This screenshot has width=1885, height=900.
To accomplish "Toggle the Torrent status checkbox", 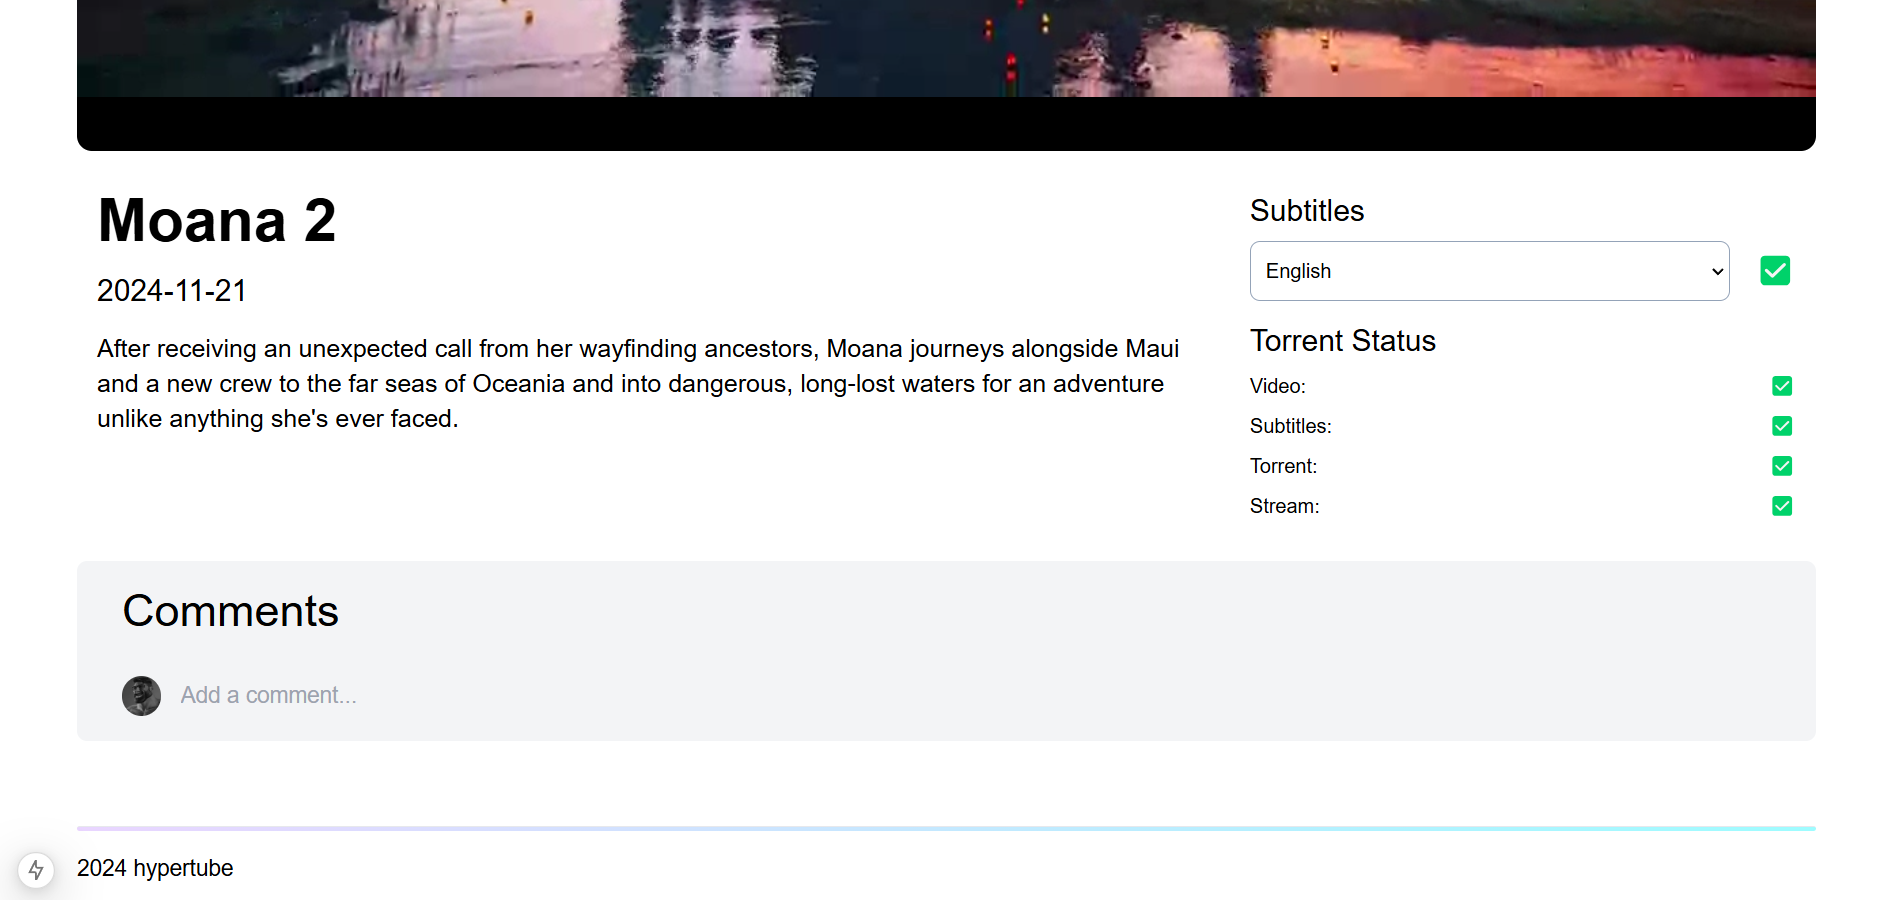I will (x=1782, y=466).
